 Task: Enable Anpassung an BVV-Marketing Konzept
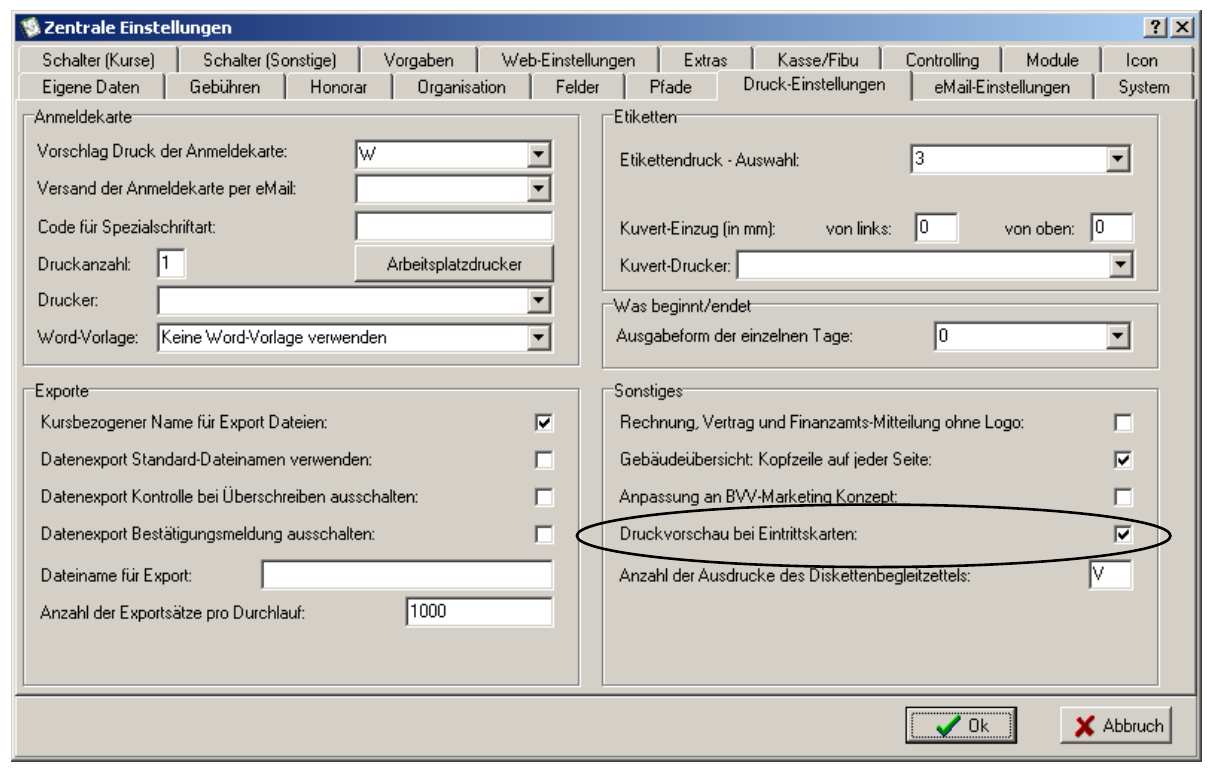(1123, 497)
